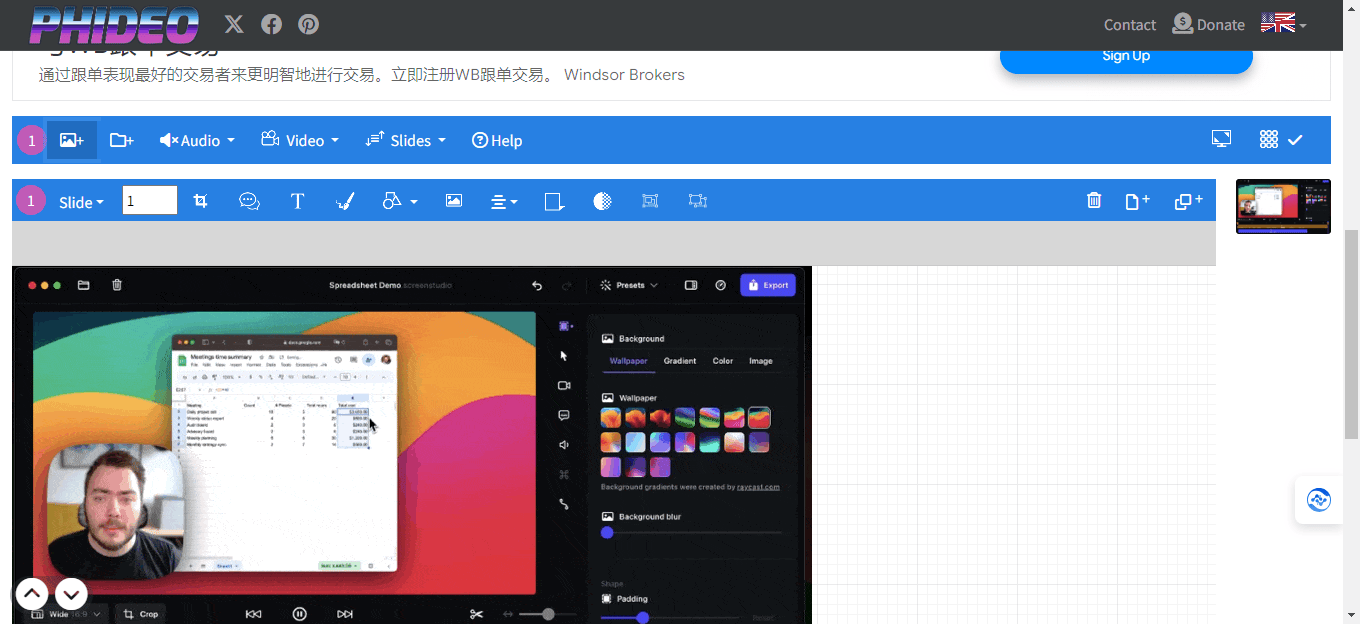Expand the Video dropdown
The height and width of the screenshot is (624, 1360).
point(299,140)
